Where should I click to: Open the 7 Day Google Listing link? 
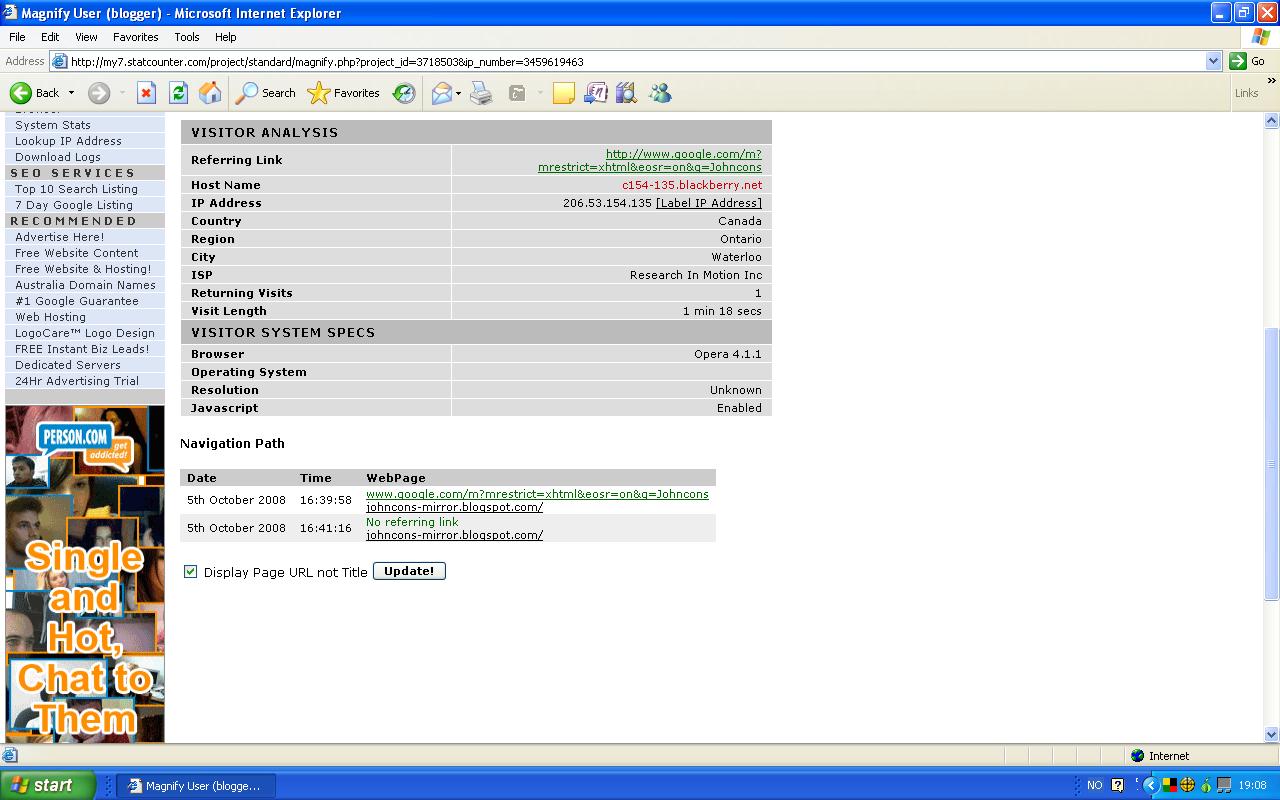74,205
